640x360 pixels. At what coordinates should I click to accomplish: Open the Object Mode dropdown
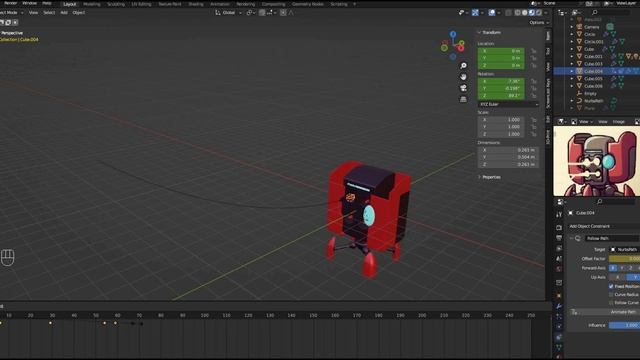coord(11,13)
